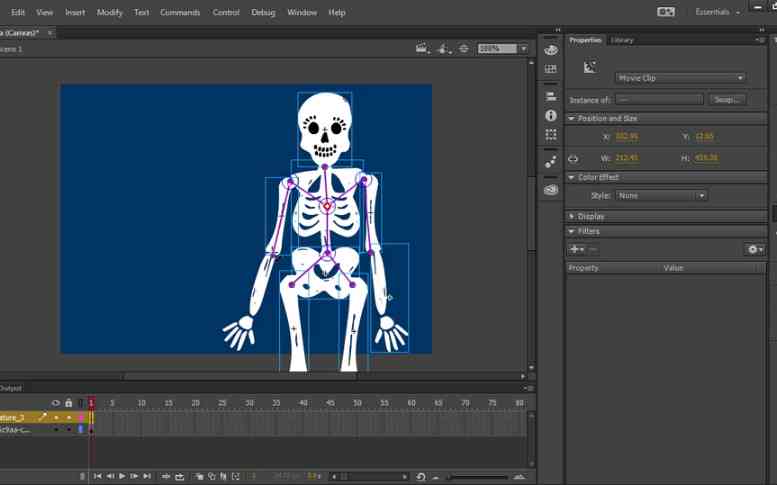Click the pink outline color of Armature layer

(81, 418)
